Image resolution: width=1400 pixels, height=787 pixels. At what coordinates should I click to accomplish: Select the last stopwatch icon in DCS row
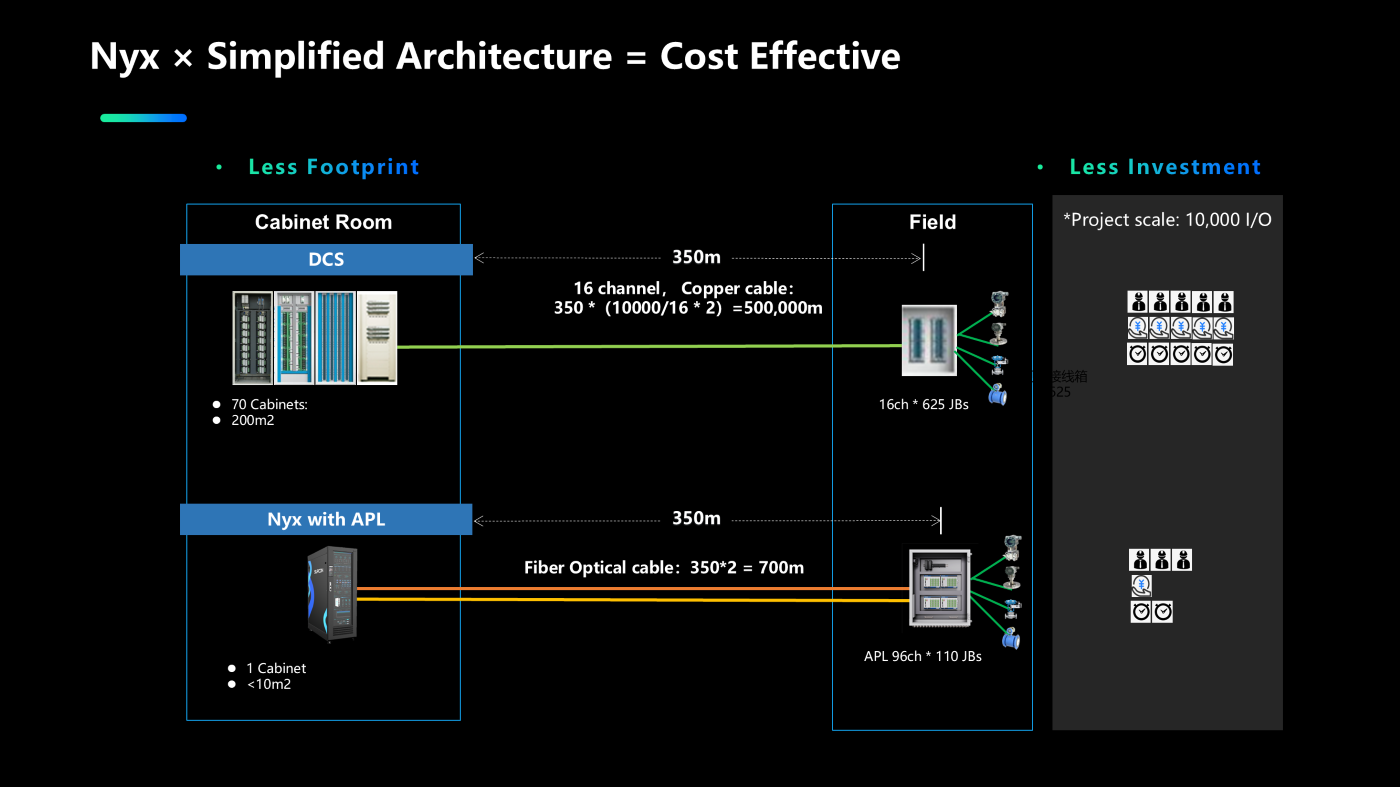coord(1222,354)
